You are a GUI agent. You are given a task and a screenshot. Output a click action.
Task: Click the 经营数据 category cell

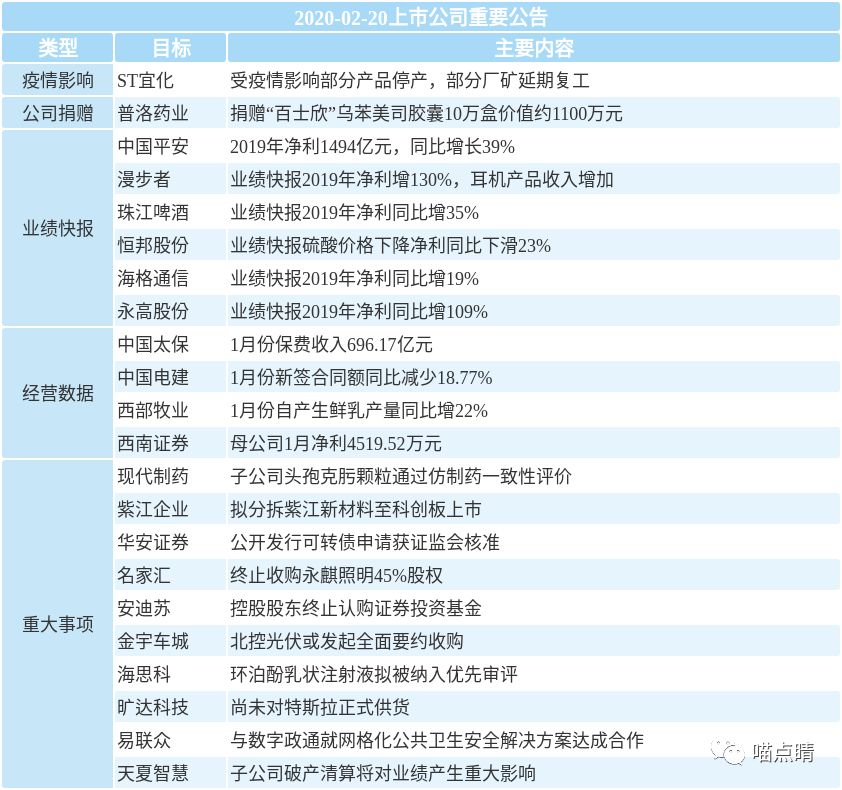[x=57, y=393]
